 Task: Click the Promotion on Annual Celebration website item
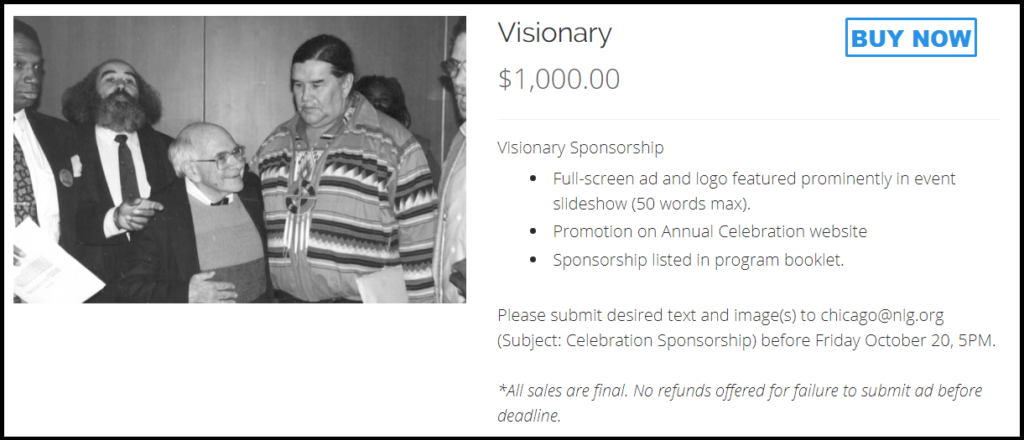(710, 231)
